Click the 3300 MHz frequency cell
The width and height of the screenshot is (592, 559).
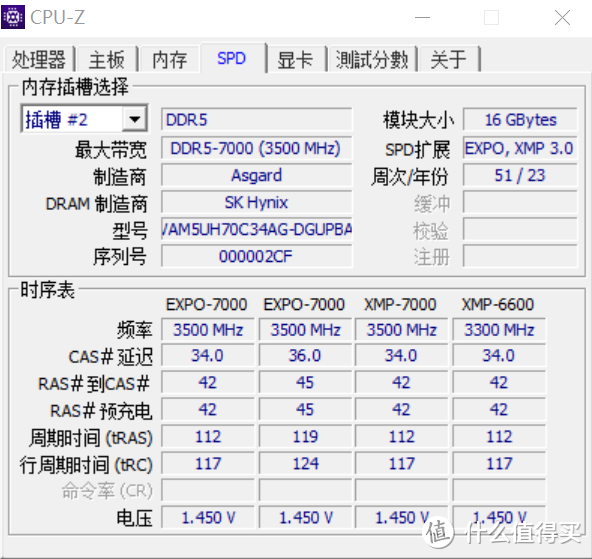point(499,330)
